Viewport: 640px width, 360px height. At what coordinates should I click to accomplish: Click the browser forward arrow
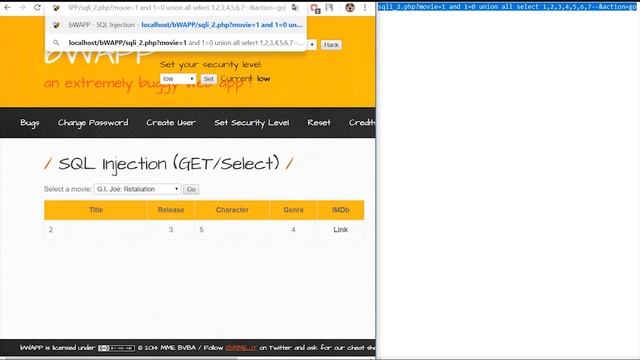coord(22,7)
